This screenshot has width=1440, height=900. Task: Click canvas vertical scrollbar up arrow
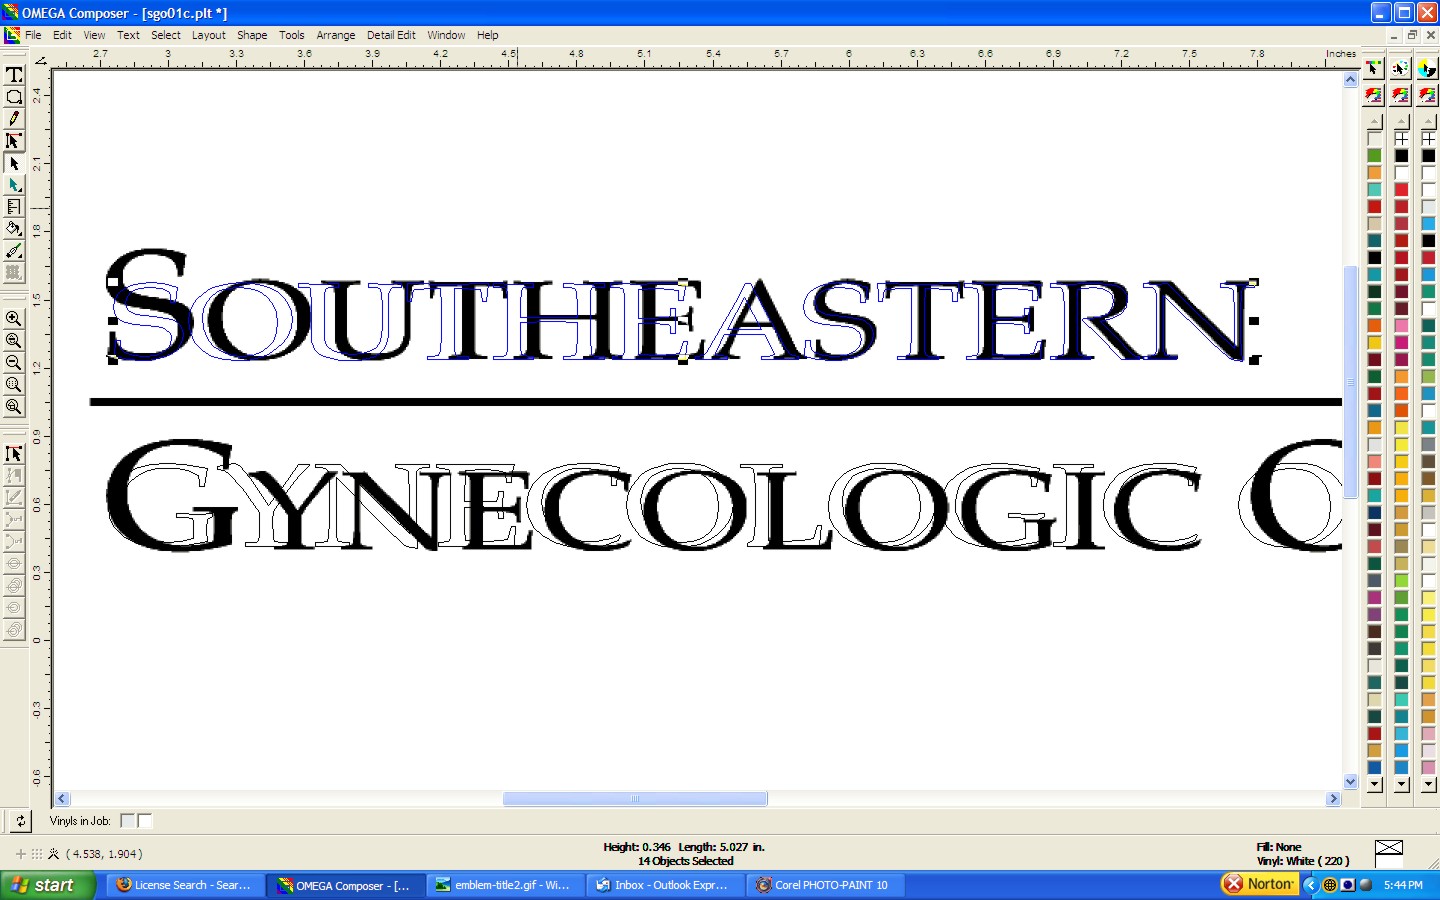(1351, 80)
